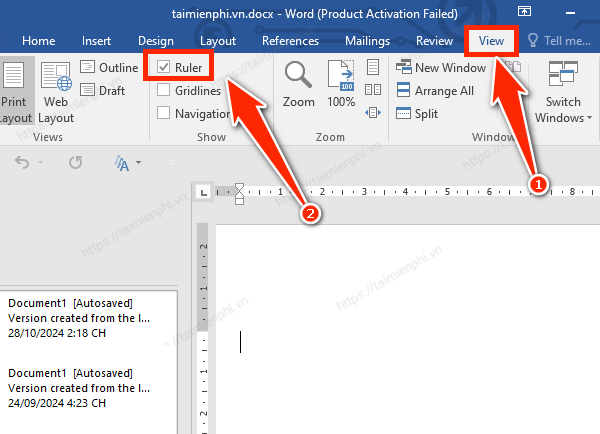600x434 pixels.
Task: Click the Tell me lightbulb search
Action: (x=559, y=41)
